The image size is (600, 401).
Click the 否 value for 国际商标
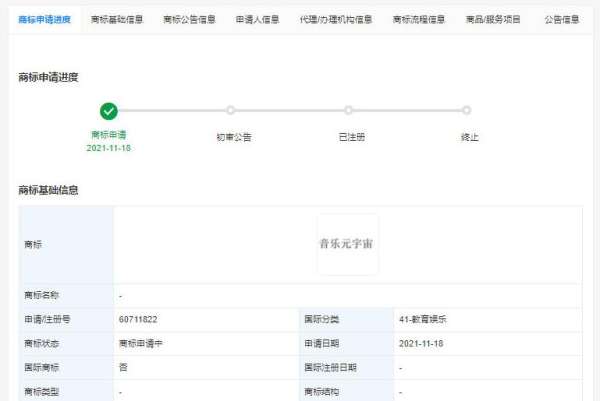tap(123, 368)
